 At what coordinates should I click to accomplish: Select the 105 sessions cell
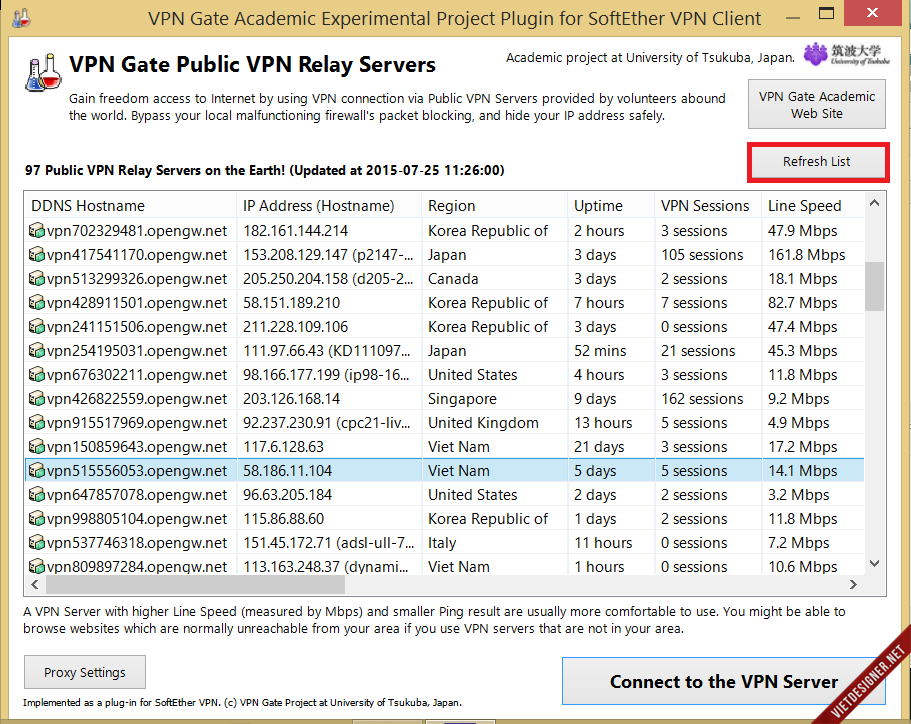702,255
